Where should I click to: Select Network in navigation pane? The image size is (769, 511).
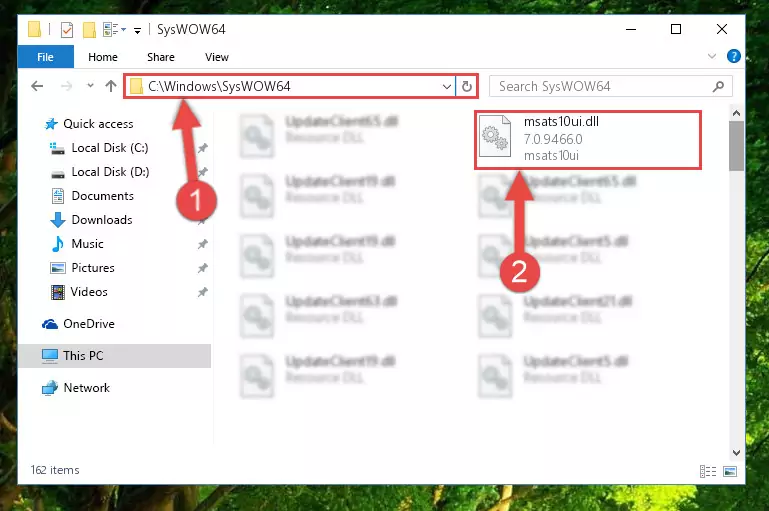(86, 388)
